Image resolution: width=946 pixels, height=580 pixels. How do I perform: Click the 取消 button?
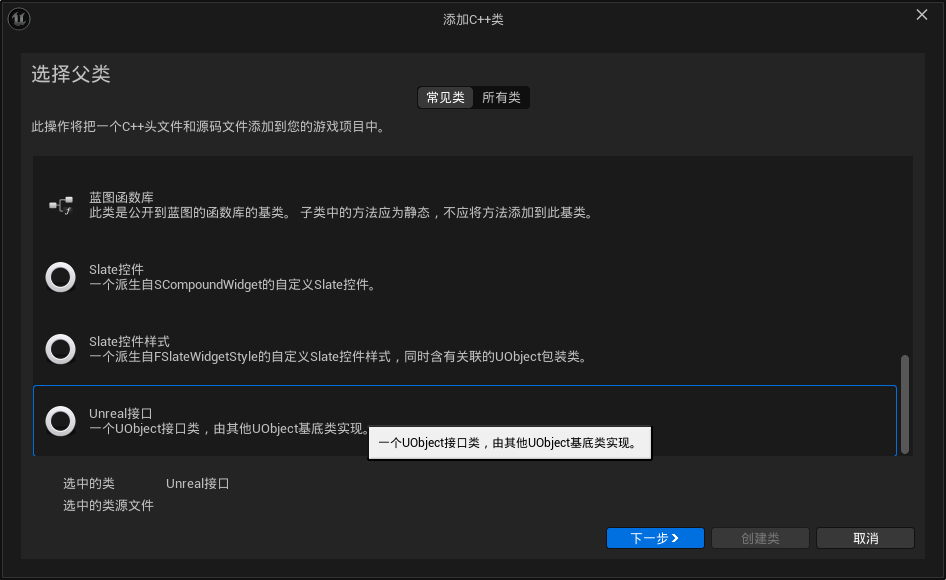(x=865, y=538)
